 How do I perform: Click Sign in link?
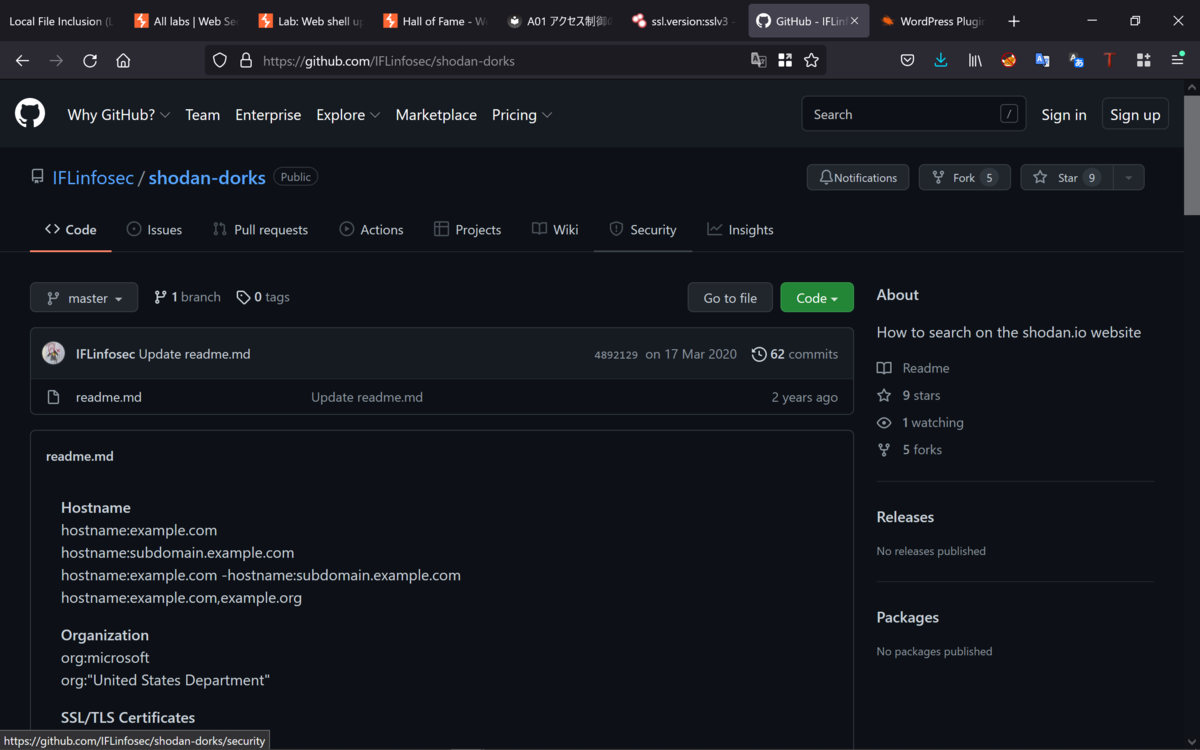[x=1063, y=114]
